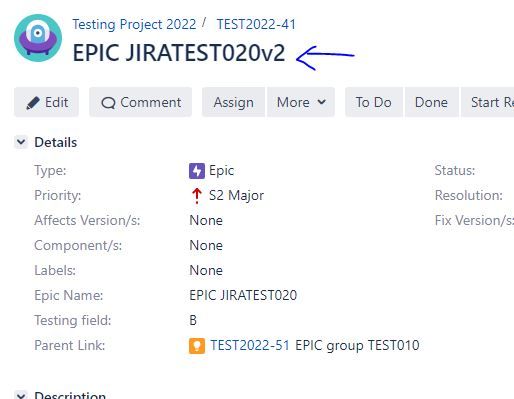514x399 pixels.
Task: Click the Assign button
Action: coord(233,102)
